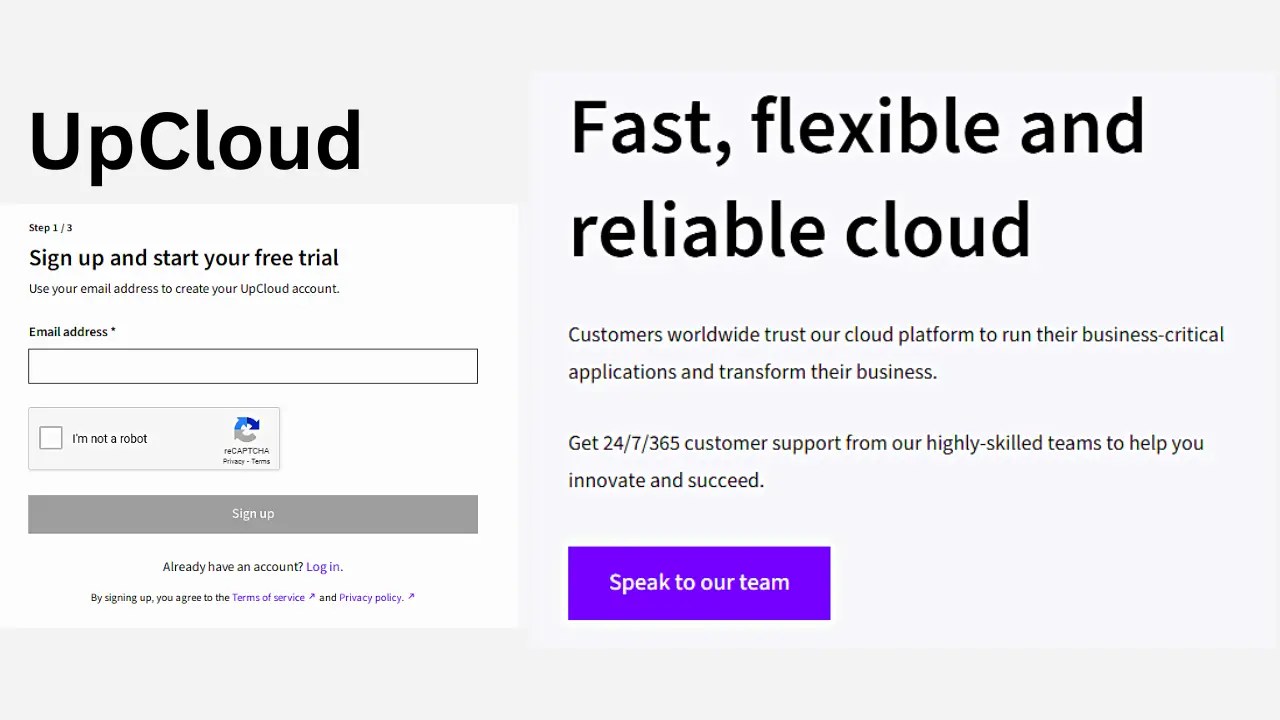Click the account creation instruction text
The image size is (1280, 720).
(x=183, y=288)
